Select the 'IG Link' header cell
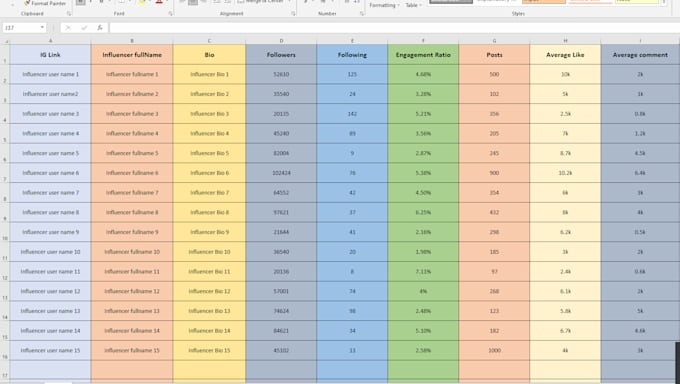Screen dimensions: 680x384 (50, 55)
